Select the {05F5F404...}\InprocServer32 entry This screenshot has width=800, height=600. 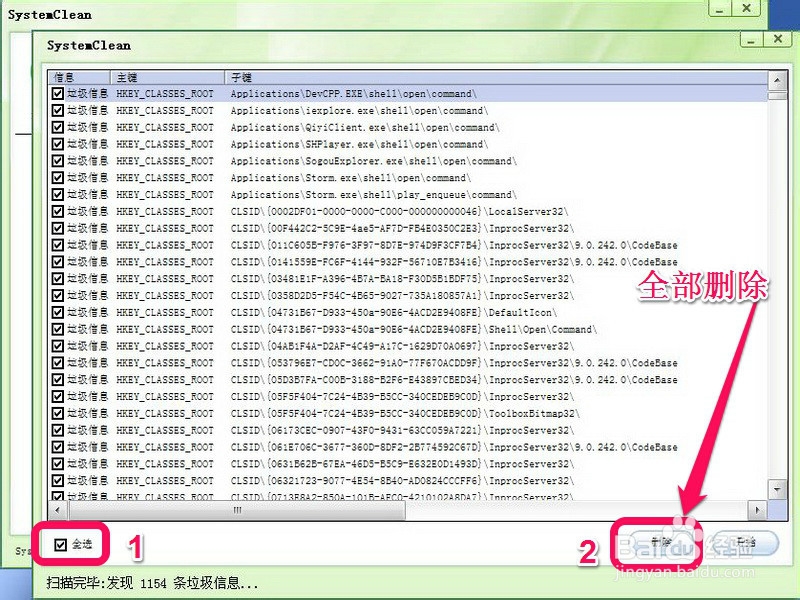(x=402, y=397)
